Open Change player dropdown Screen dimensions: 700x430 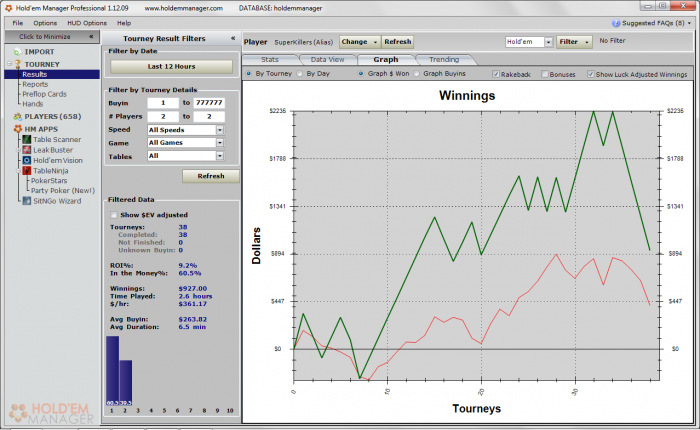click(359, 42)
